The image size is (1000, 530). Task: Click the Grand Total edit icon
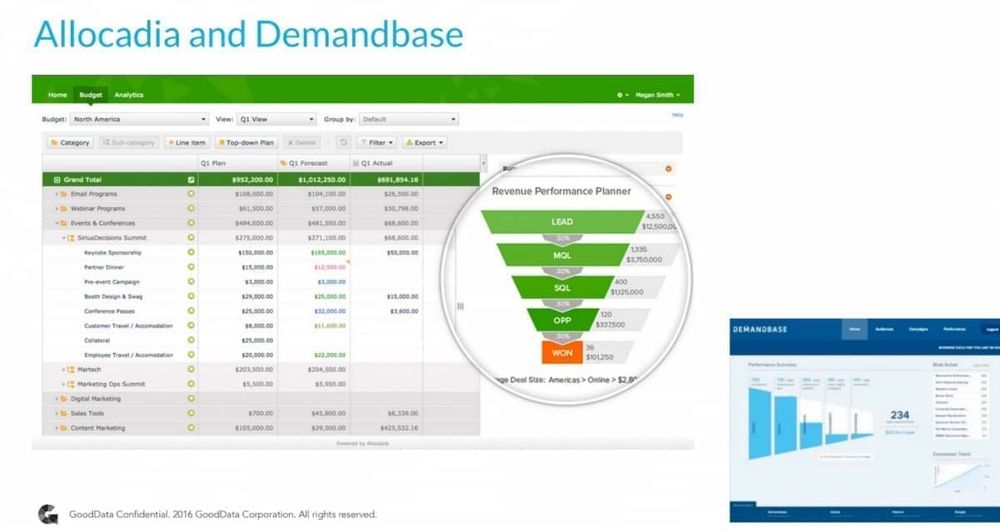[191, 180]
